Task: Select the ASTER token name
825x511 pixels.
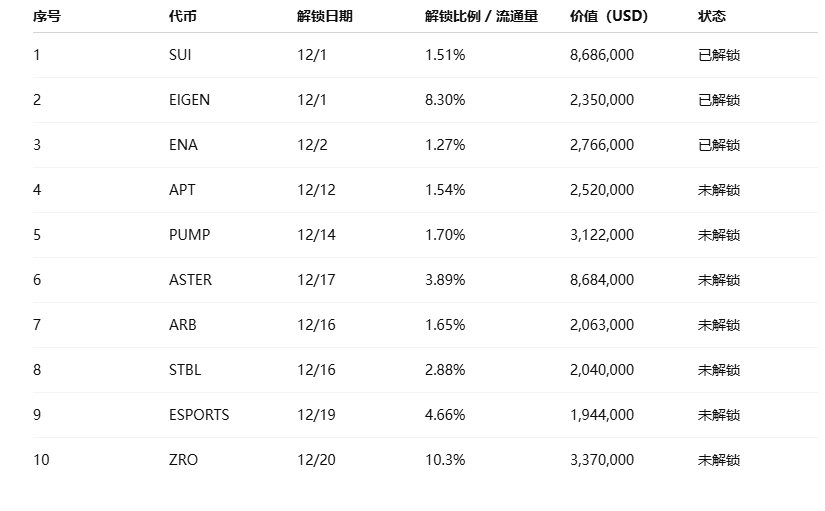Action: [x=190, y=280]
